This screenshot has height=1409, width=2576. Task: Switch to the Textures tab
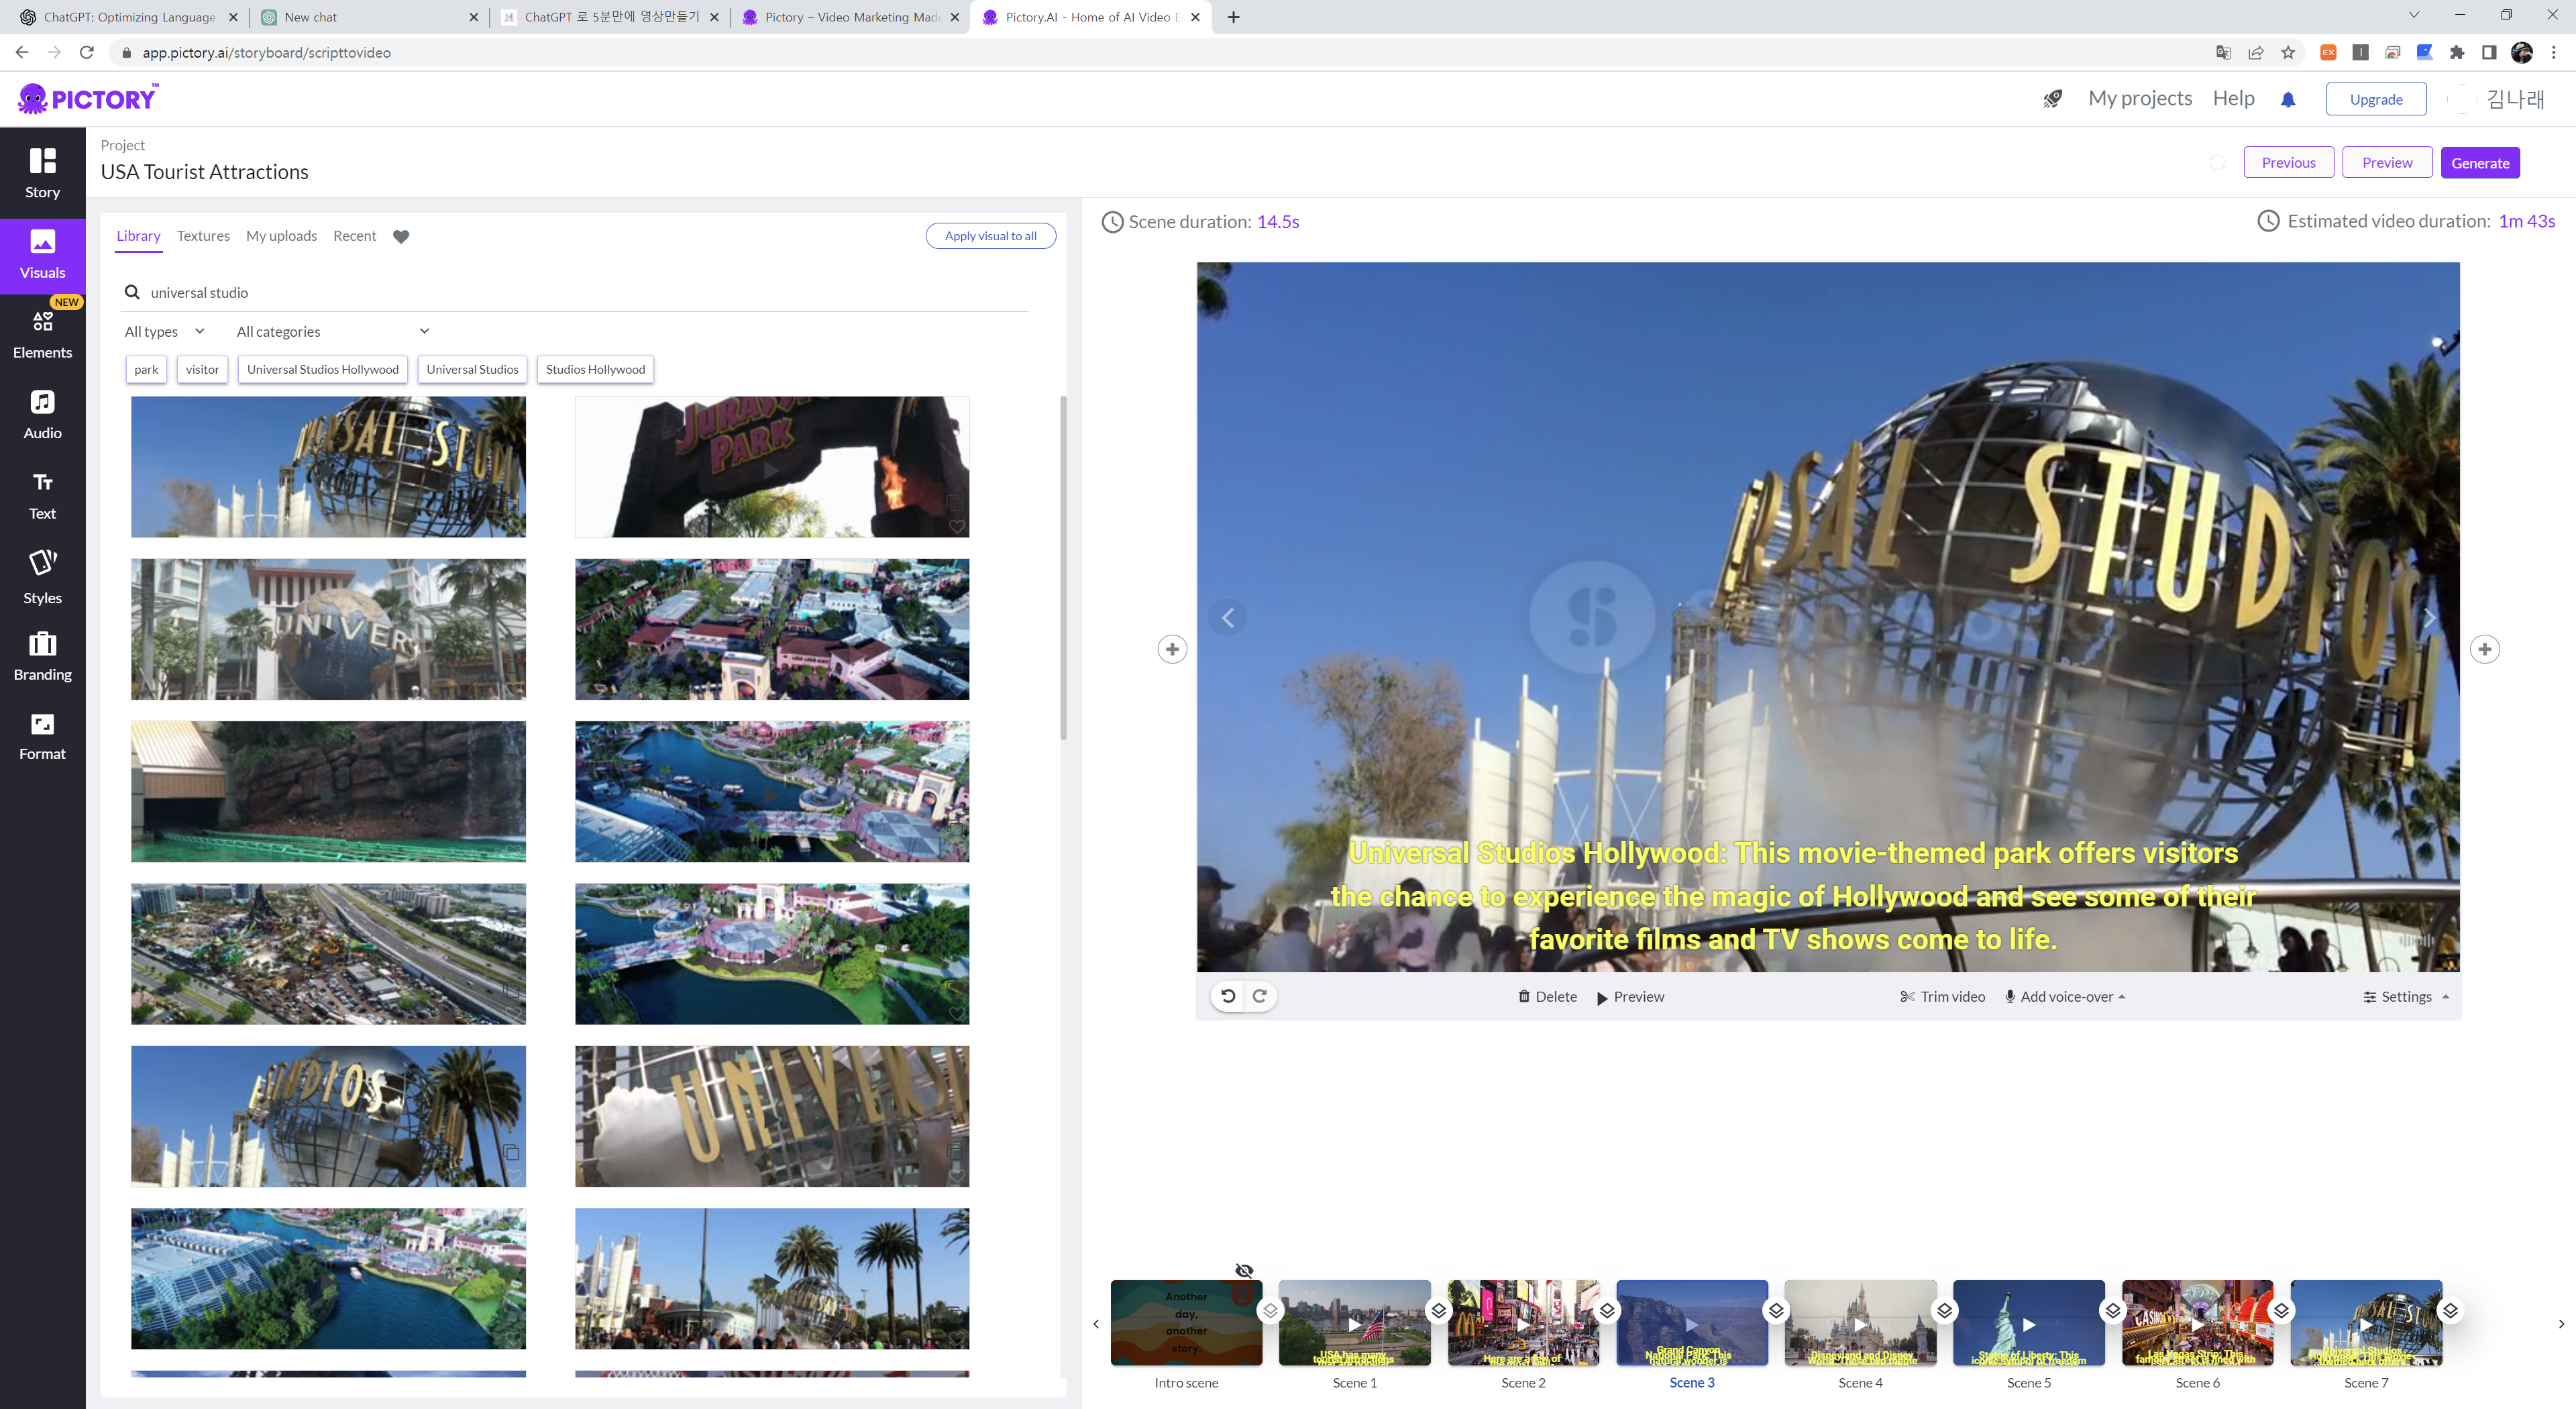(x=203, y=236)
